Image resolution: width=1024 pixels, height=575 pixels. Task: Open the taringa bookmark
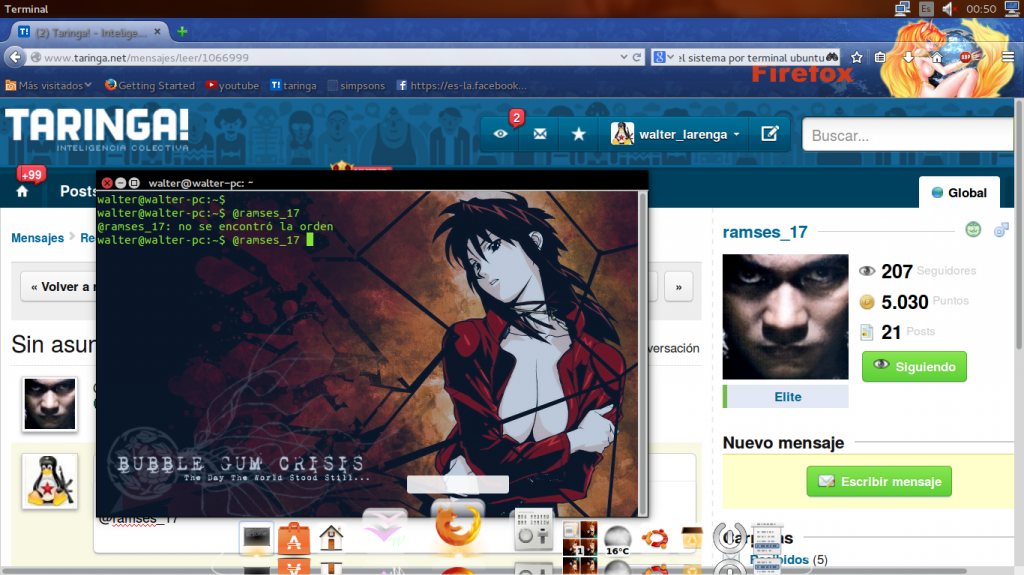[x=293, y=86]
